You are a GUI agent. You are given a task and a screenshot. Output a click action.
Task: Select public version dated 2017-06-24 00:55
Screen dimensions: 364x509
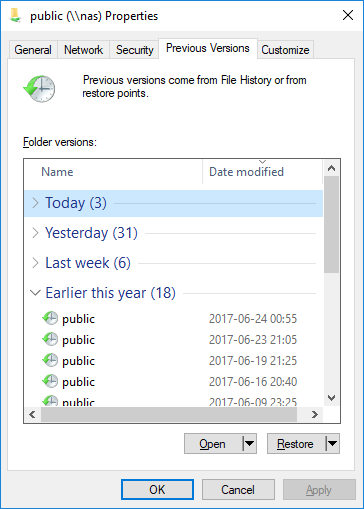click(173, 319)
